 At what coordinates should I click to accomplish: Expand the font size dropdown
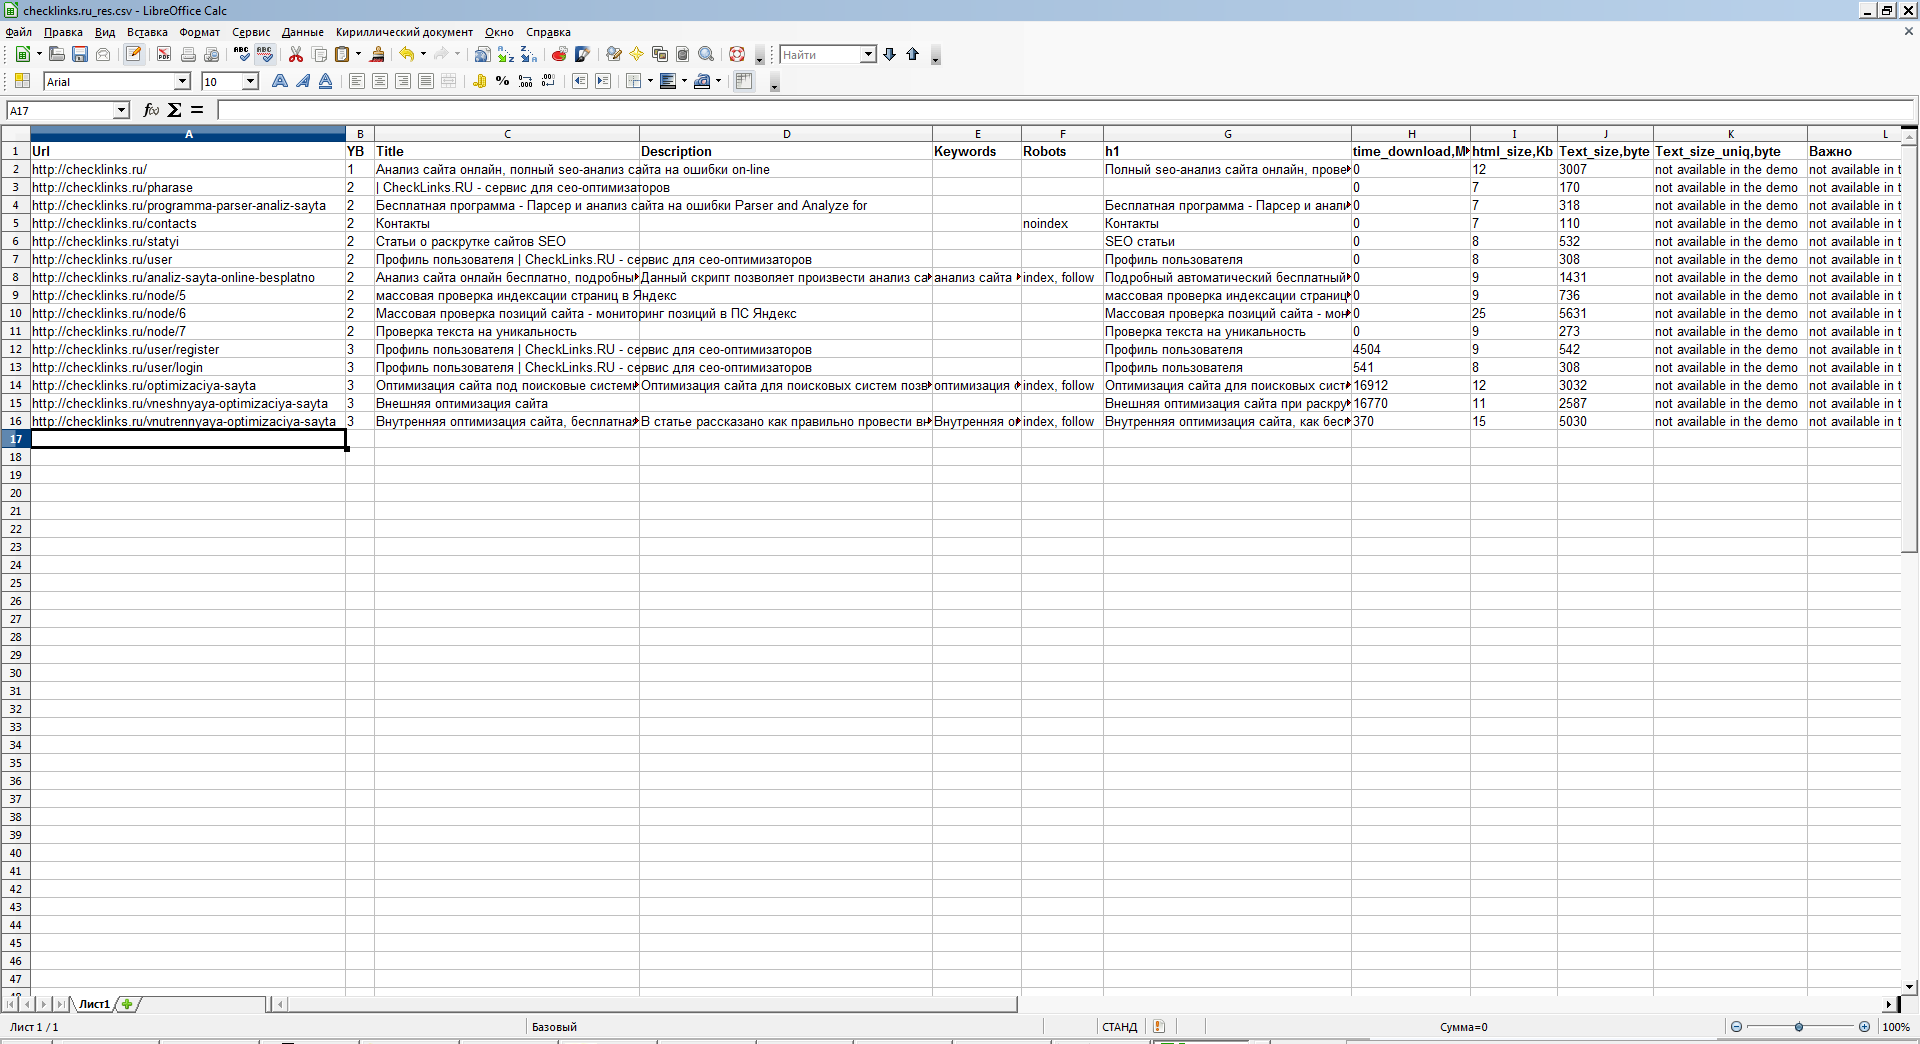point(250,82)
